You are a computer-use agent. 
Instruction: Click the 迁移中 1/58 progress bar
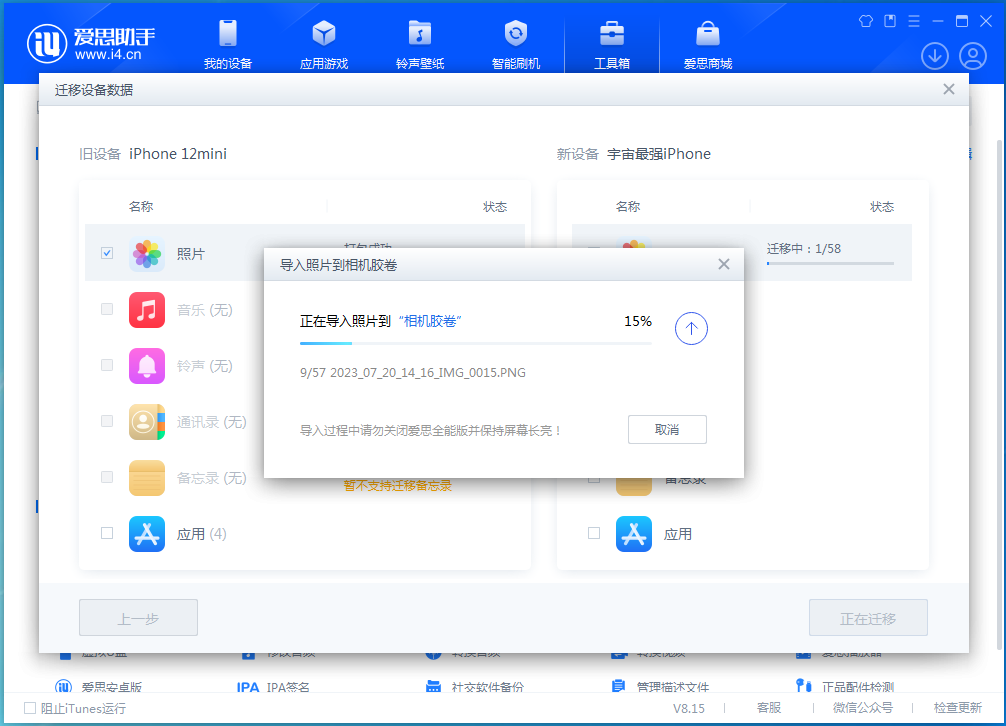(830, 263)
